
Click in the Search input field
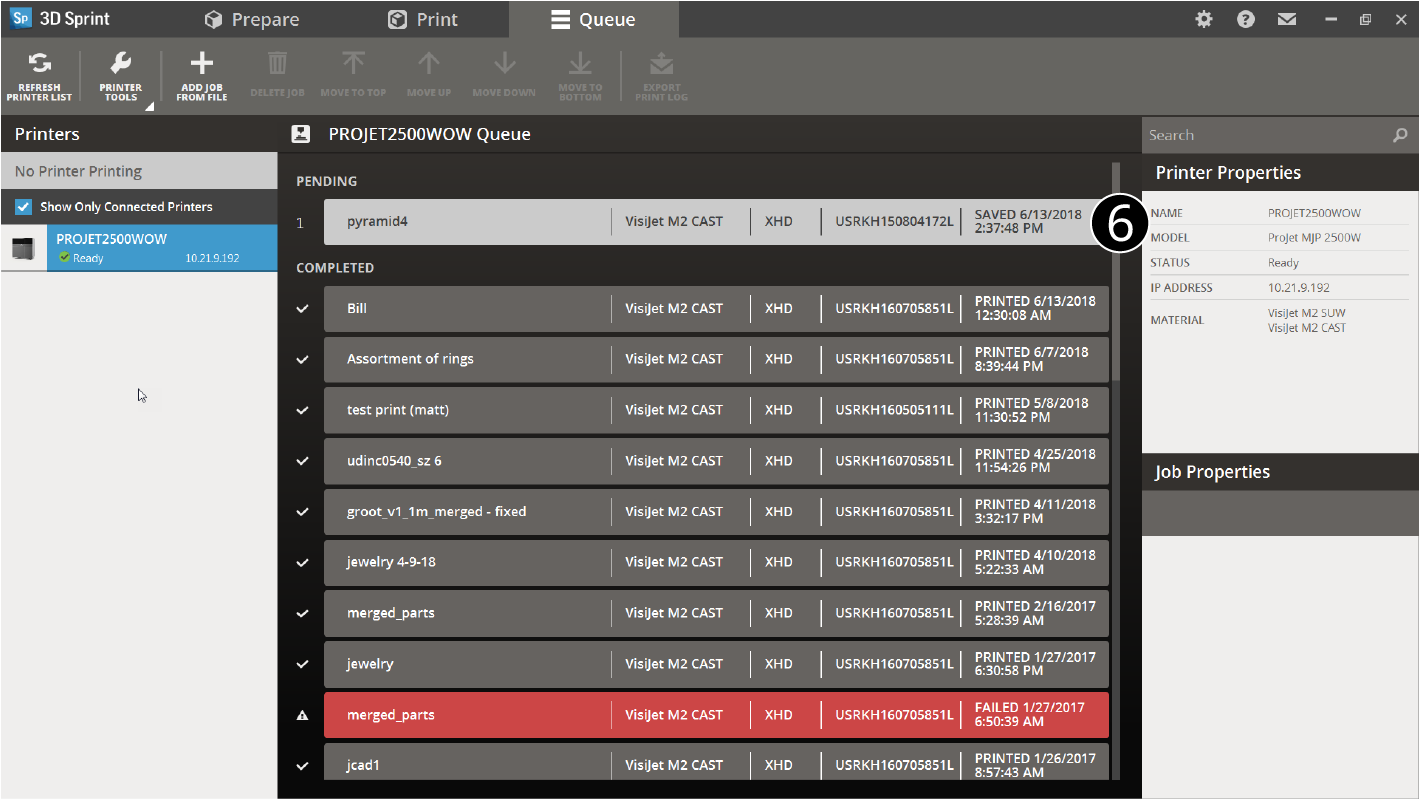[x=1266, y=135]
